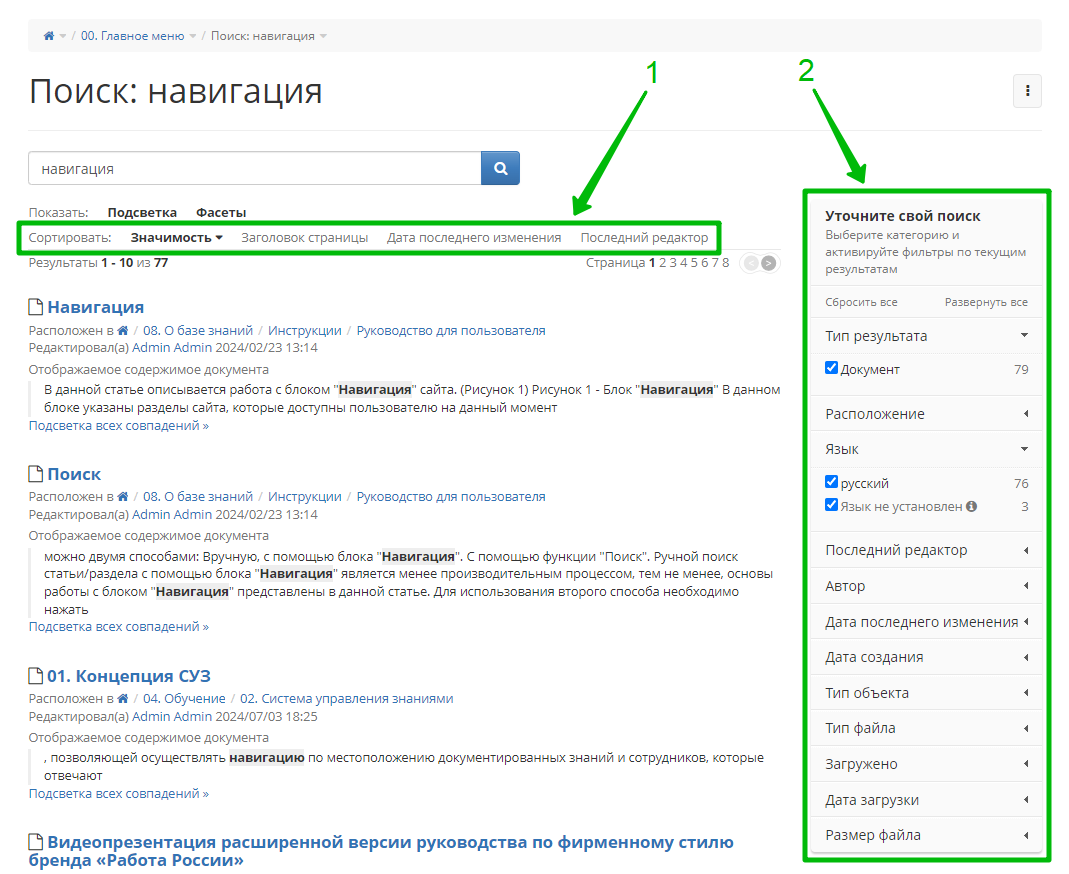Screen dimensions: 1069x874
Task: Go to page 5 of results
Action: (x=694, y=263)
